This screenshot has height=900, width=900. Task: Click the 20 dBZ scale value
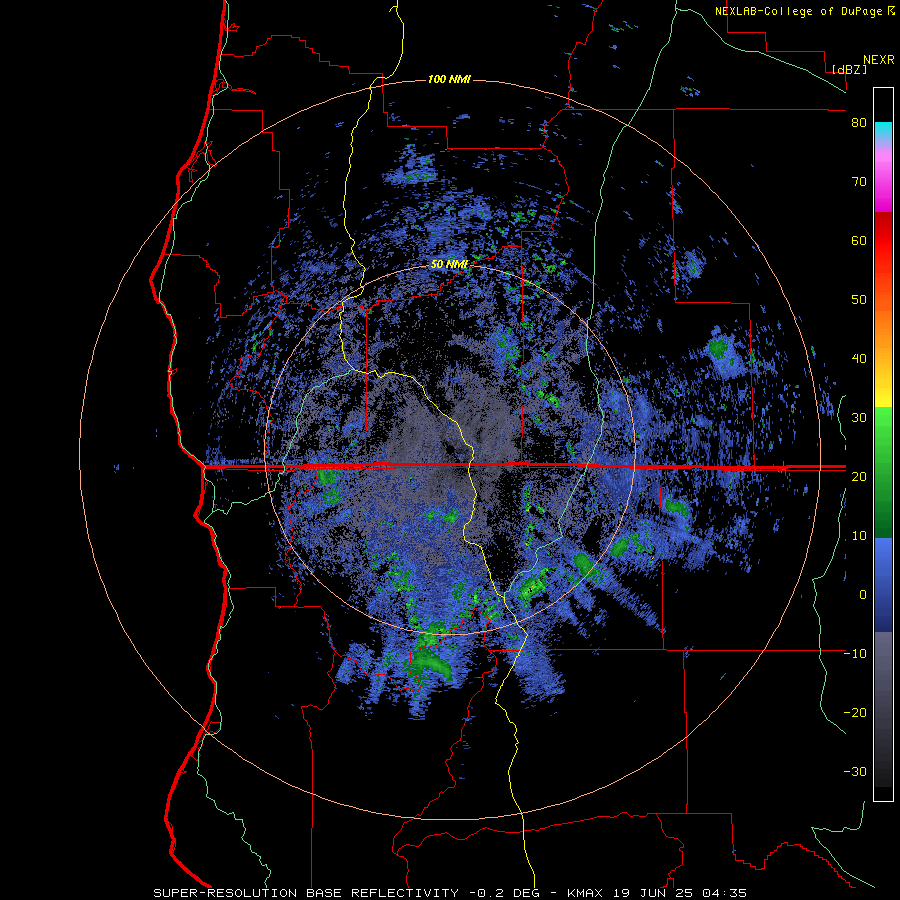859,476
